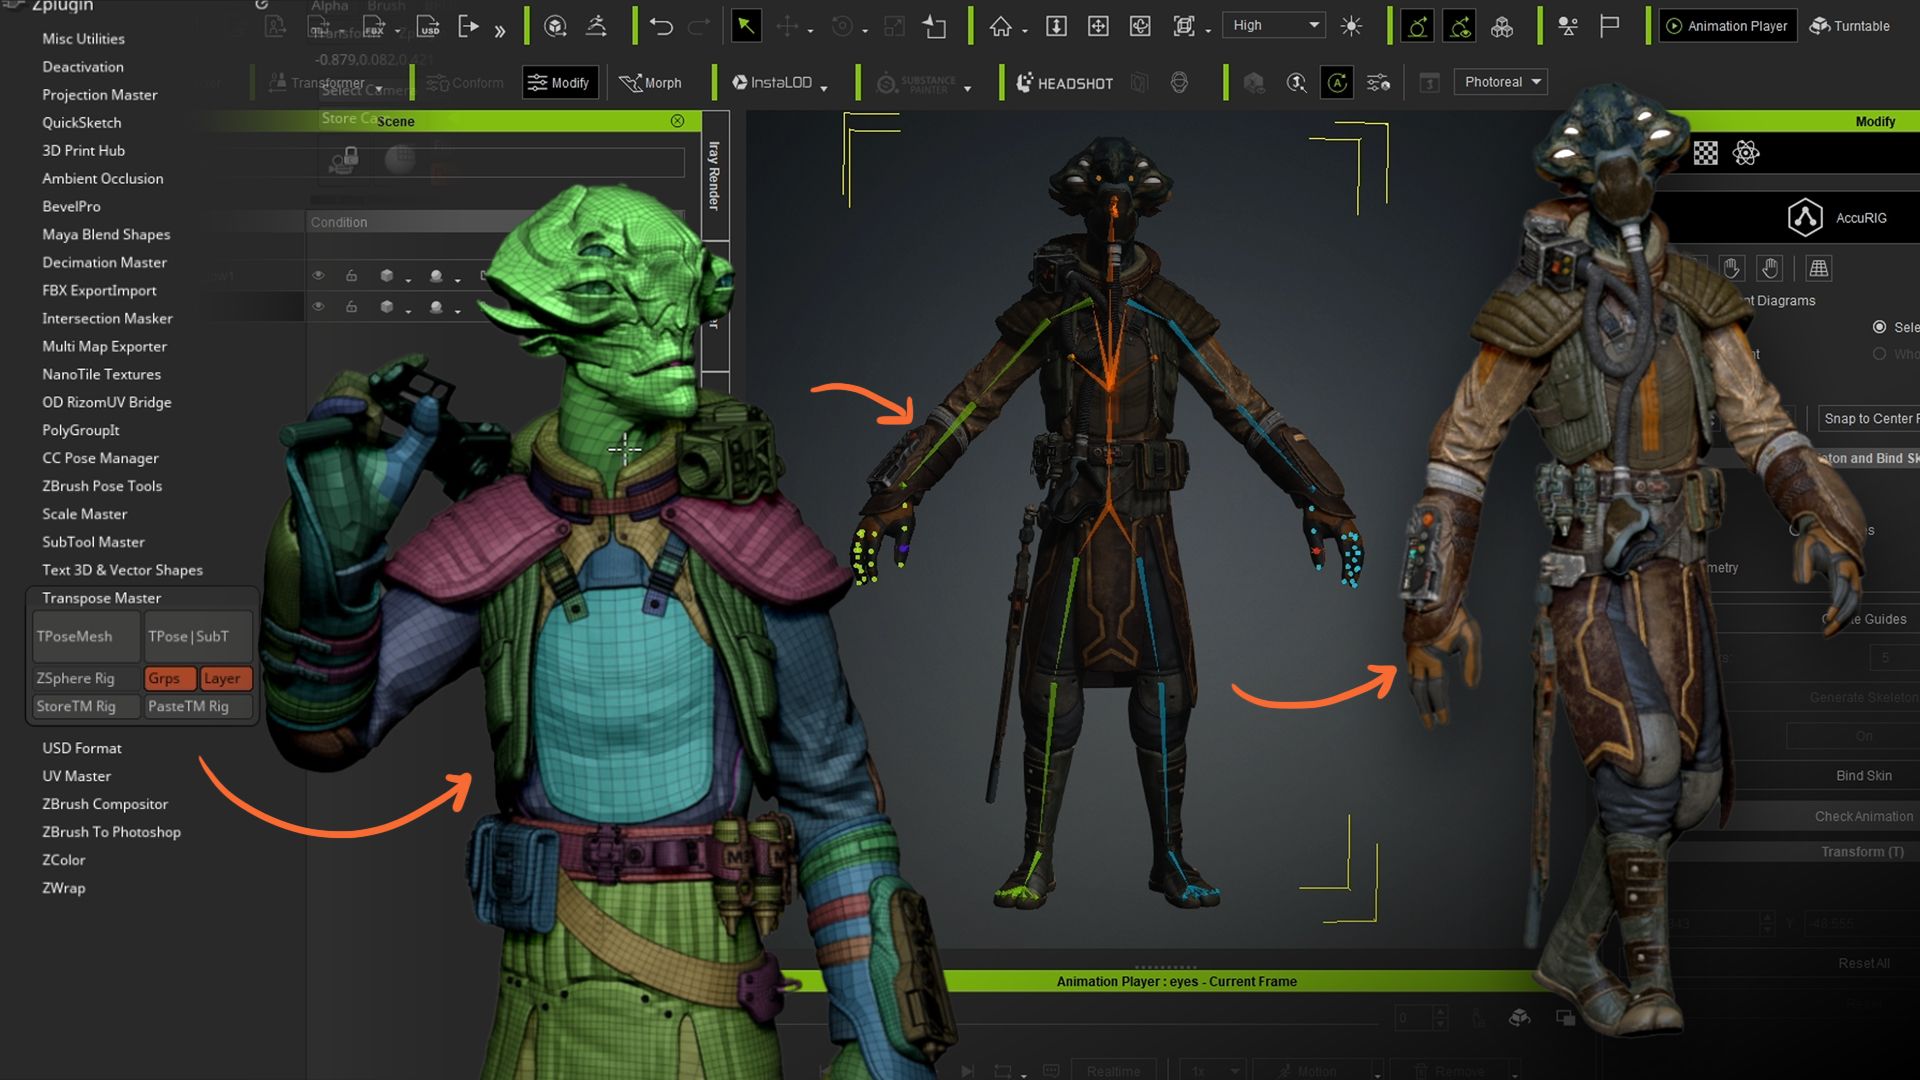Click the sun light icon
The height and width of the screenshot is (1080, 1920).
tap(1351, 26)
